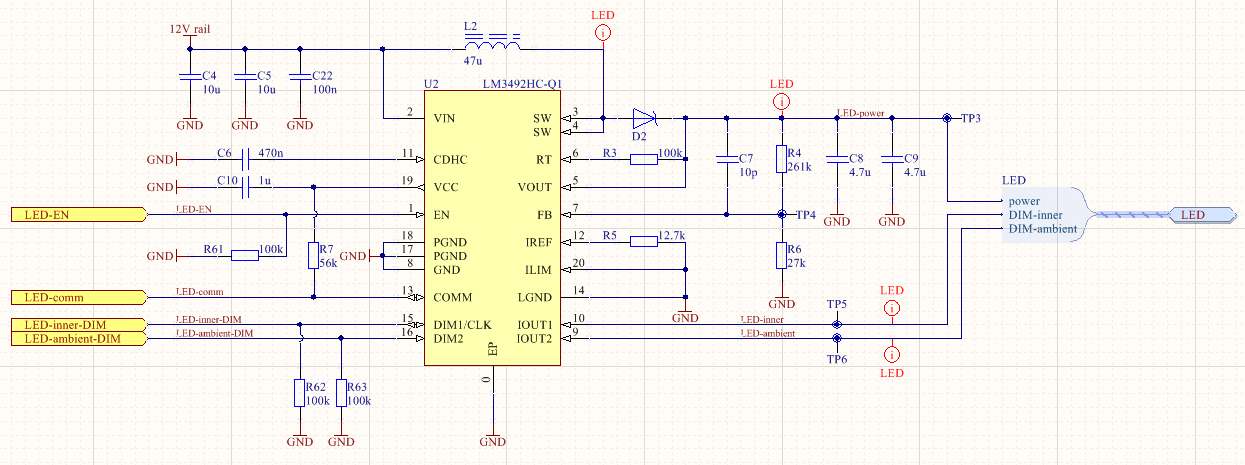
Task: Select resistor R4 symbol
Action: [782, 159]
